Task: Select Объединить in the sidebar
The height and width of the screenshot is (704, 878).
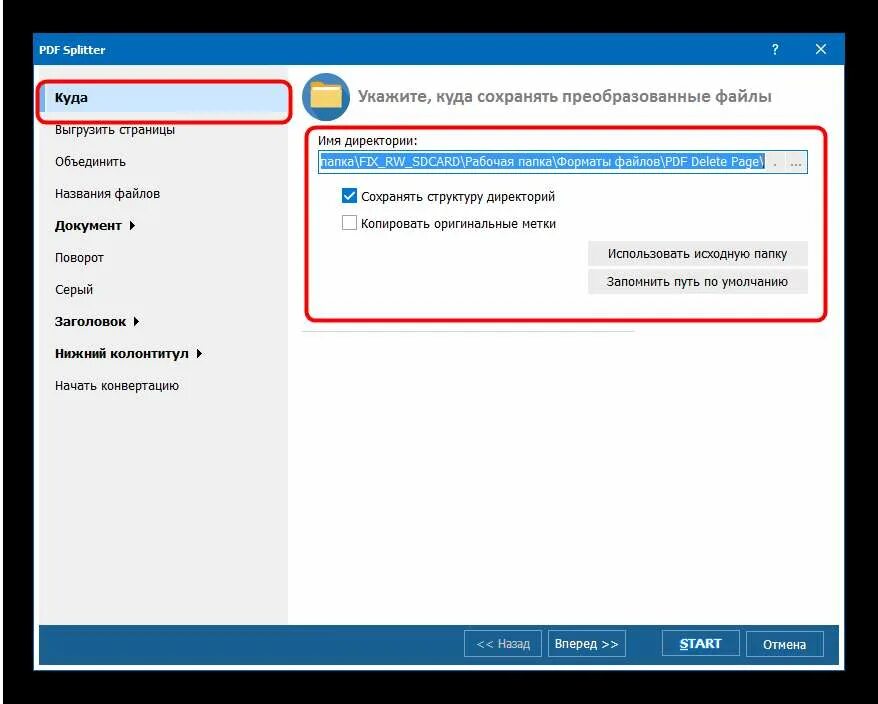Action: 90,162
